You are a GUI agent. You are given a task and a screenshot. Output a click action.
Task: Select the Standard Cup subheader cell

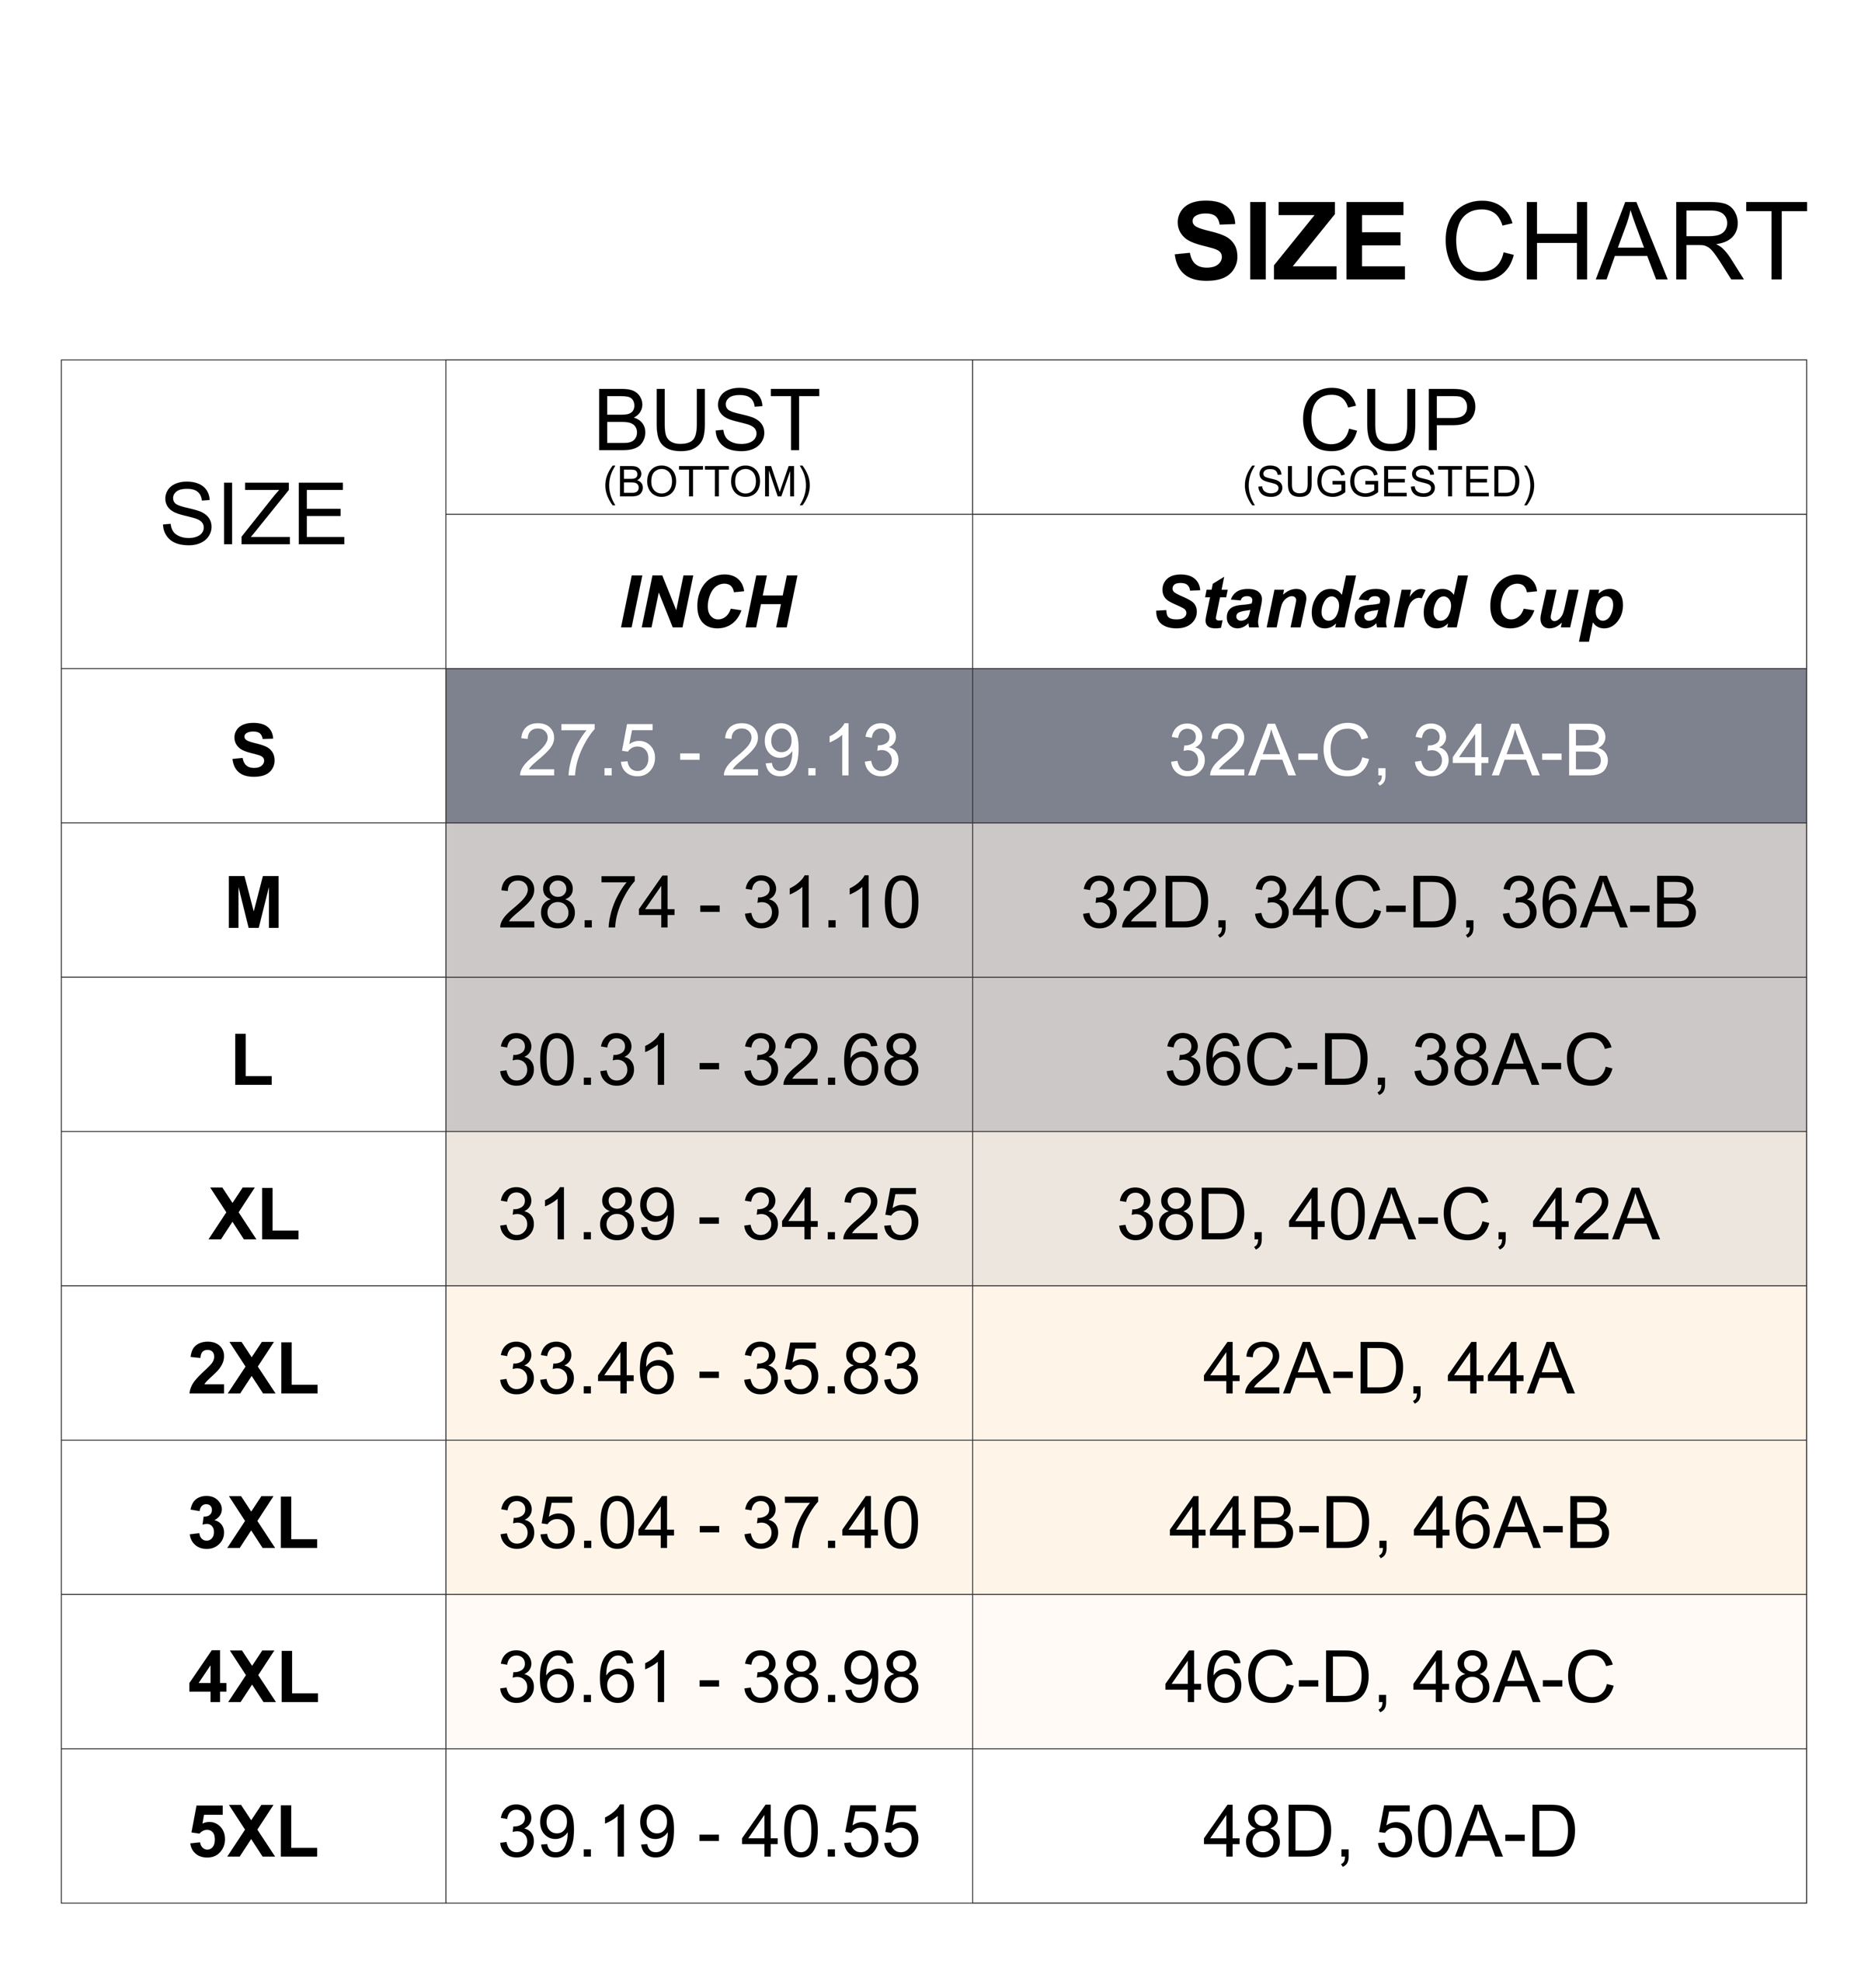[x=1389, y=592]
